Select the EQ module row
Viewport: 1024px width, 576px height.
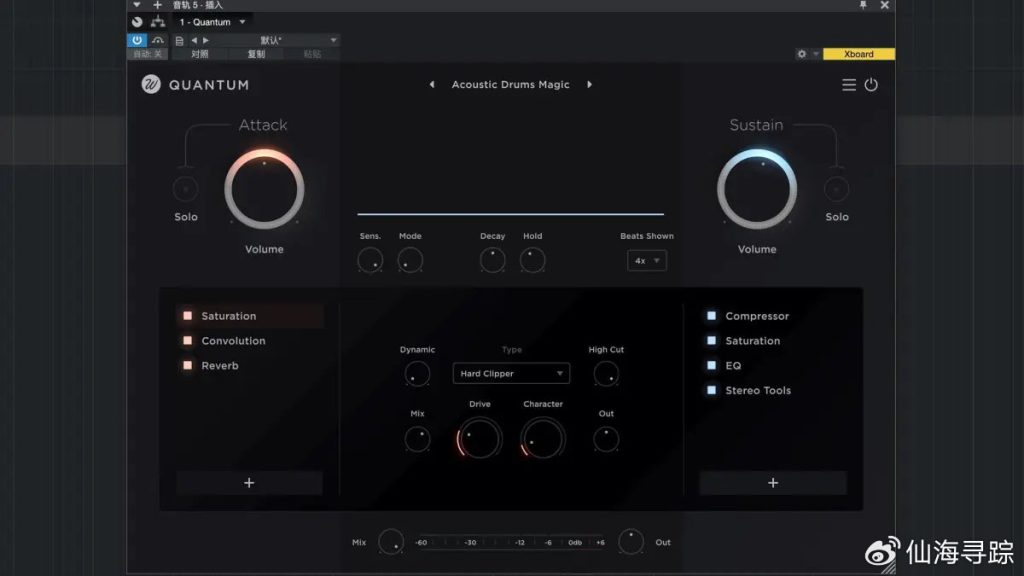tap(773, 366)
